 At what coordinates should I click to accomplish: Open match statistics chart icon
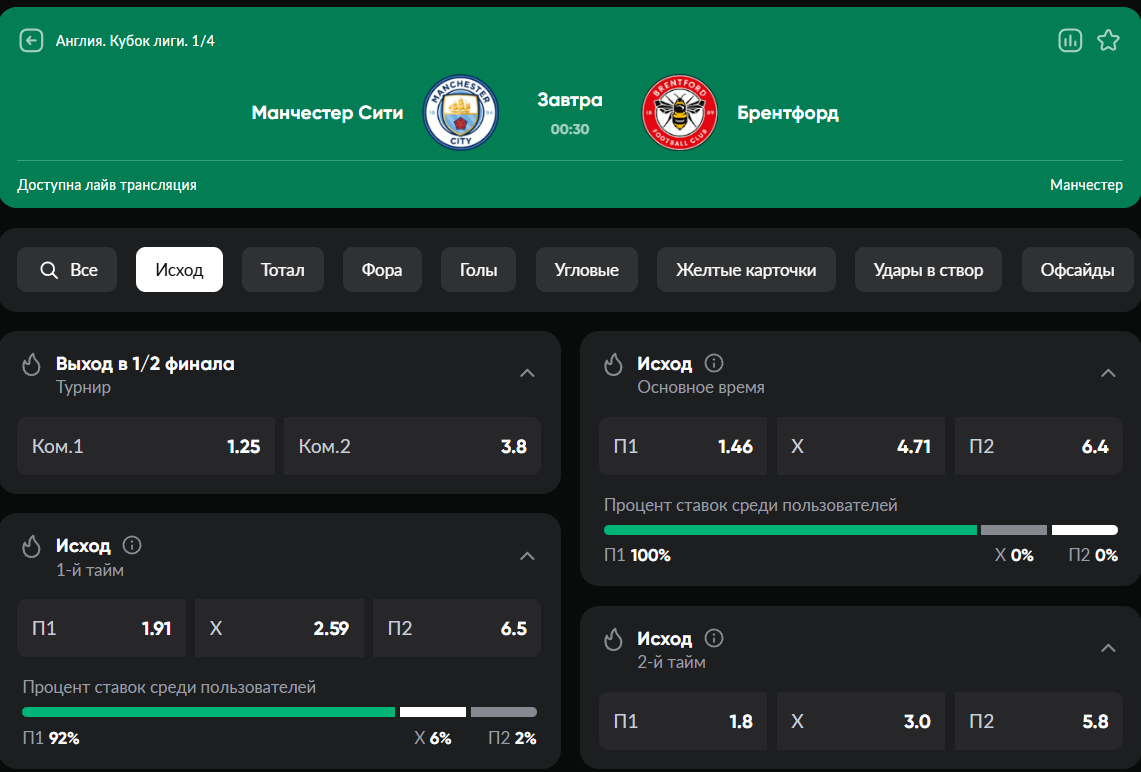tap(1070, 40)
